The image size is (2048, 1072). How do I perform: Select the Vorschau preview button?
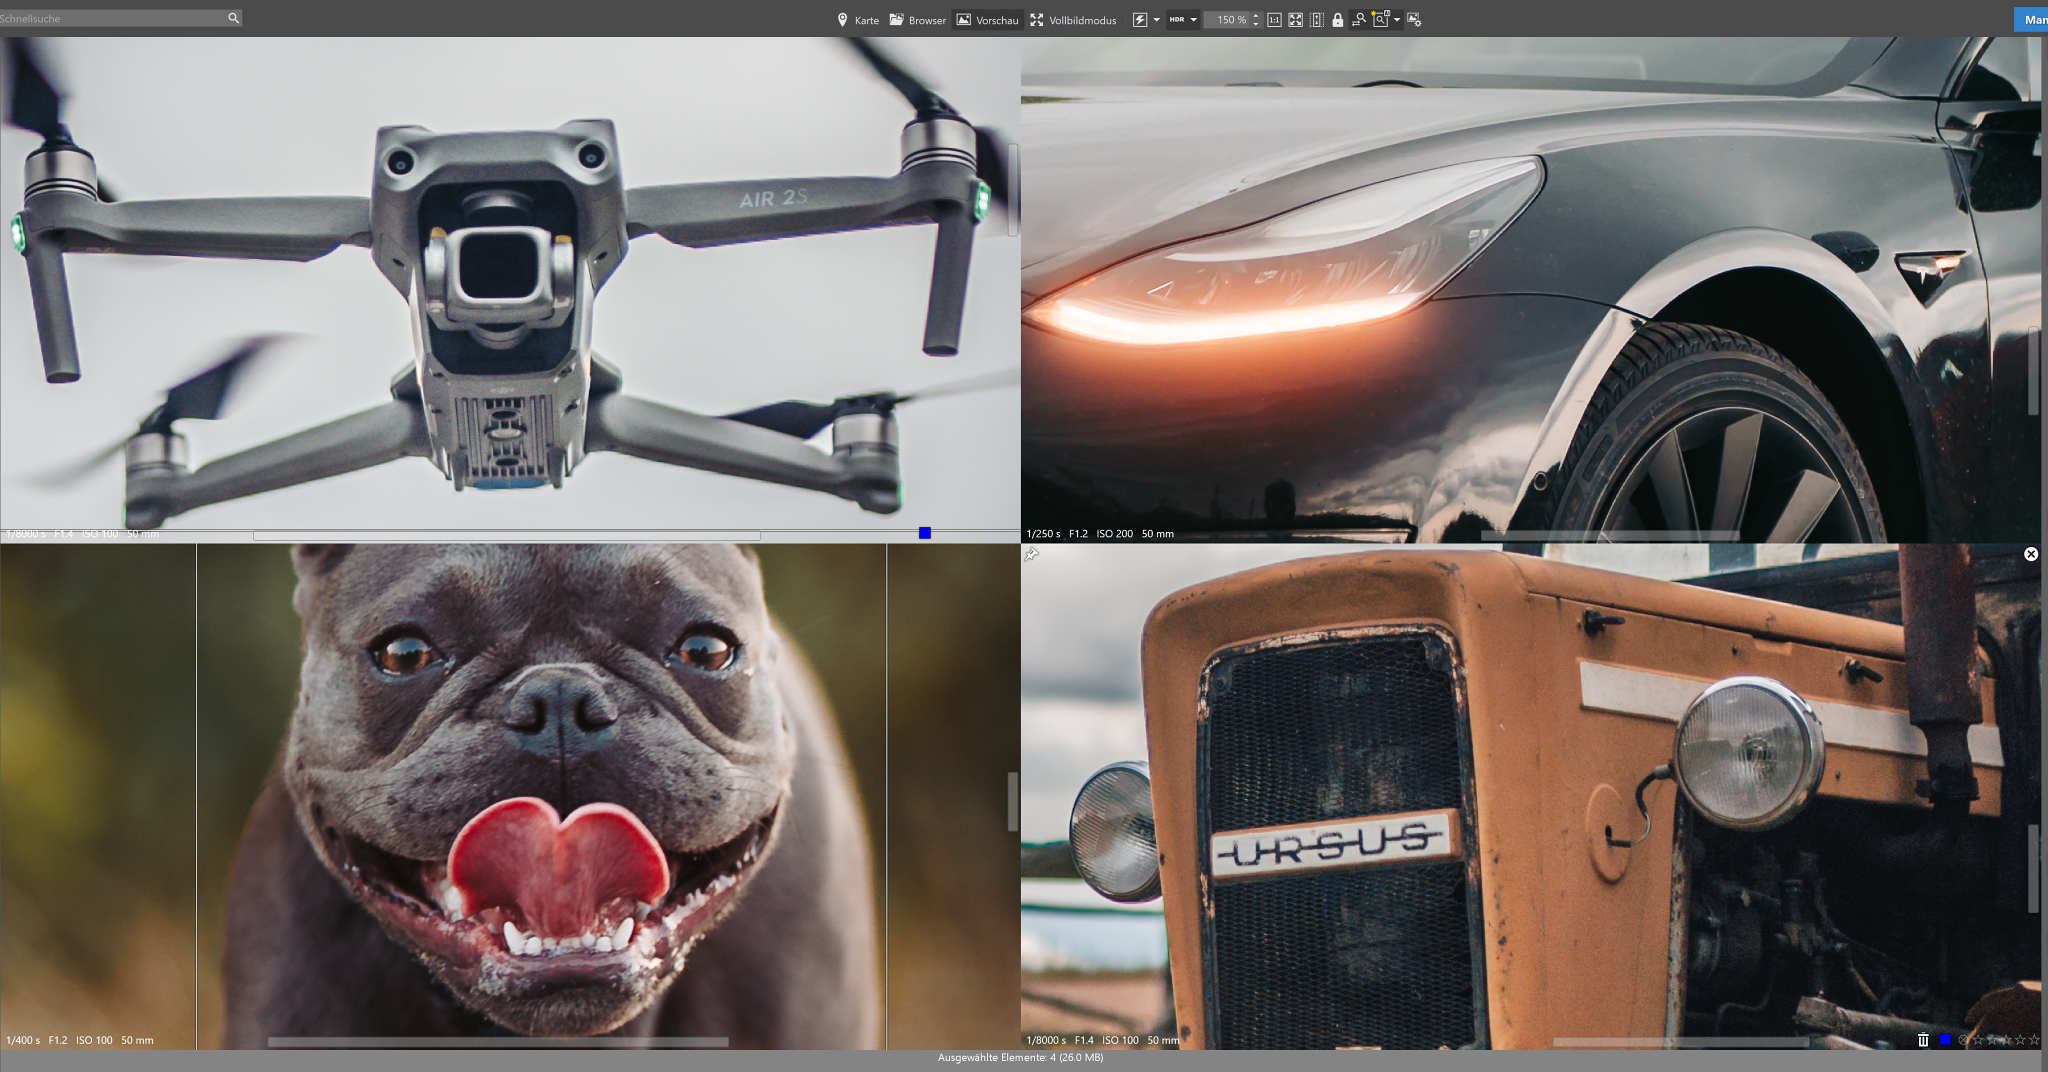click(x=987, y=20)
